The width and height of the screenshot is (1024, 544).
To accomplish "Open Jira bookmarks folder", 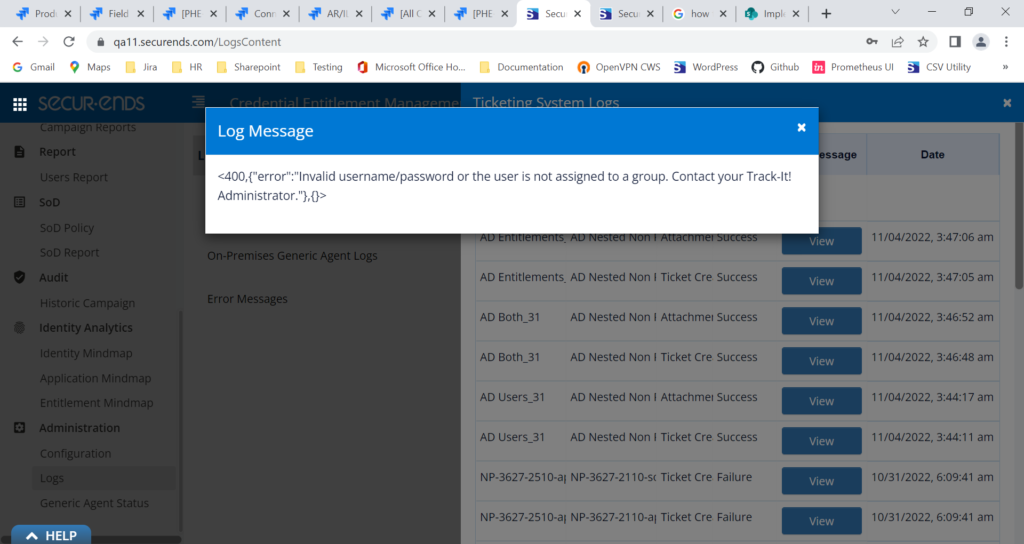I will point(141,67).
